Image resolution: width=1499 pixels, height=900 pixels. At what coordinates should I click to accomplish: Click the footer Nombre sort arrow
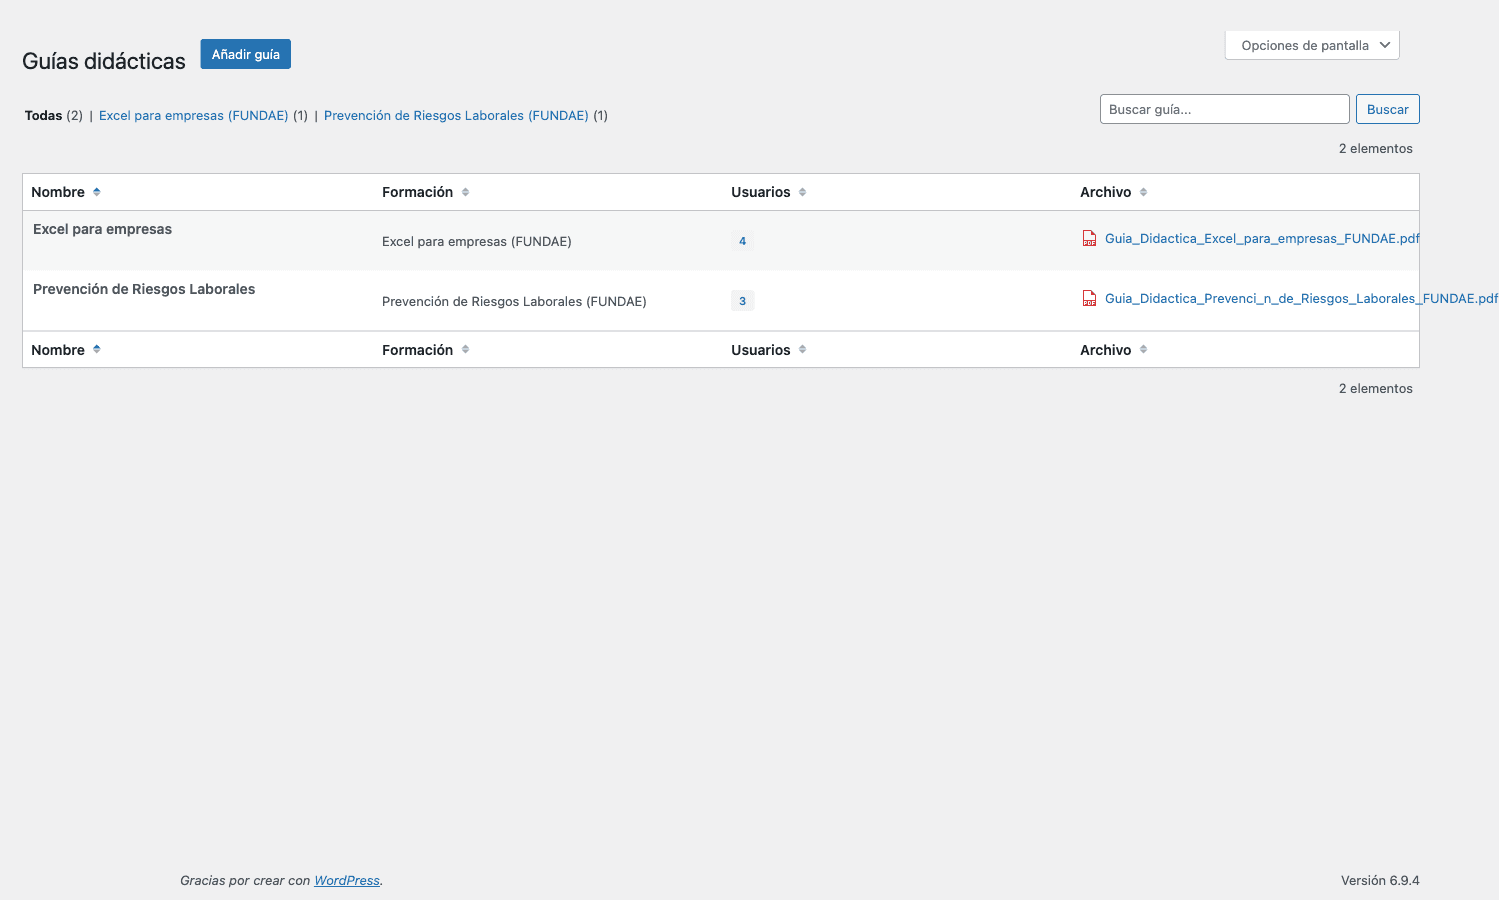(x=97, y=350)
